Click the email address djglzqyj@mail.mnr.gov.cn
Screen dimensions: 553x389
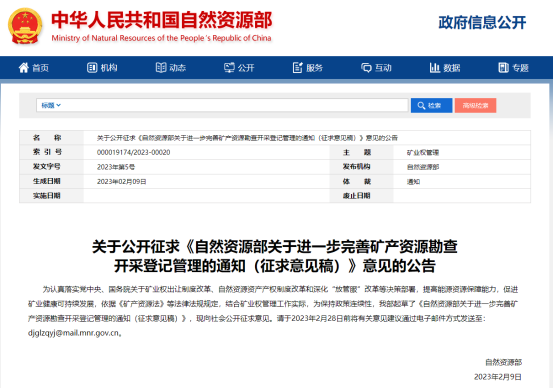coord(73,333)
